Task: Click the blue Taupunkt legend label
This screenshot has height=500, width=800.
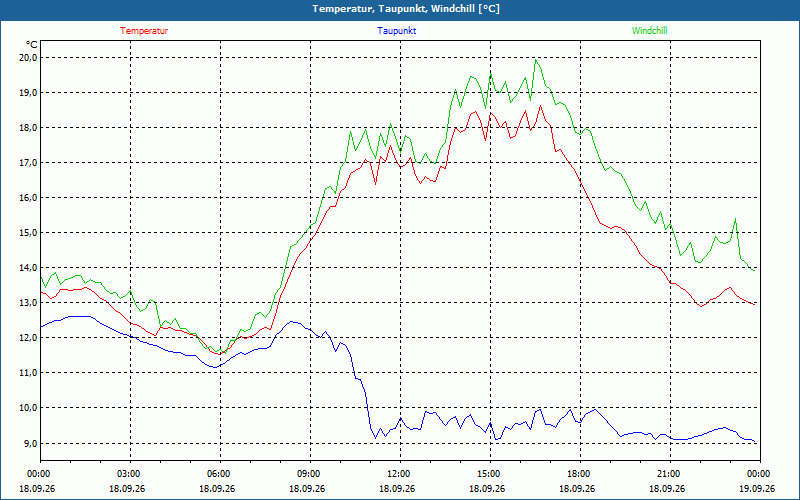Action: pos(396,31)
